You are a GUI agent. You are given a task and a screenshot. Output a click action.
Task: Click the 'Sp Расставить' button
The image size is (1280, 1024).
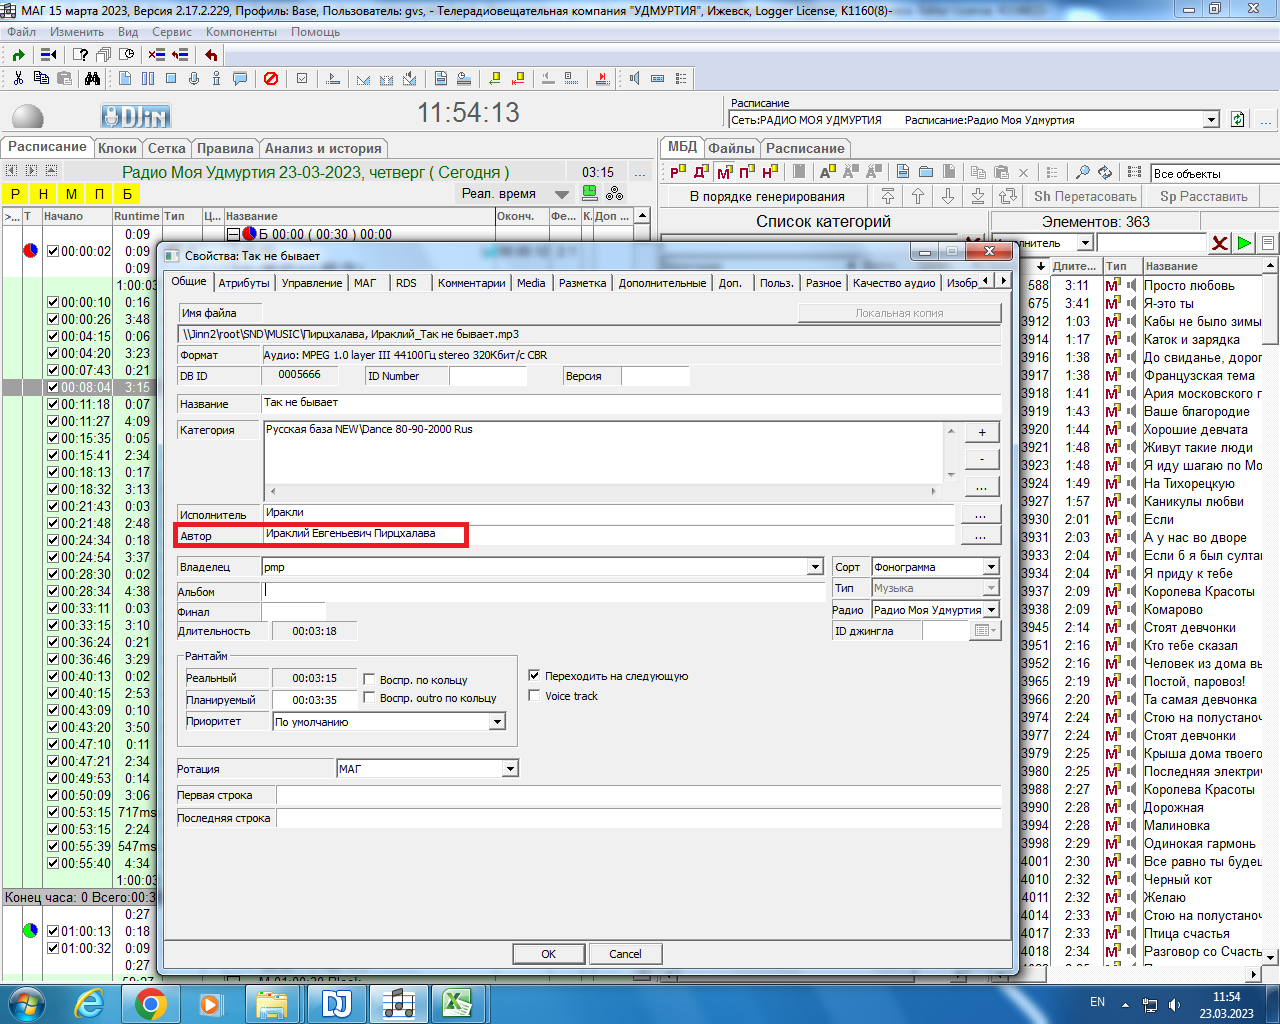click(x=1203, y=196)
